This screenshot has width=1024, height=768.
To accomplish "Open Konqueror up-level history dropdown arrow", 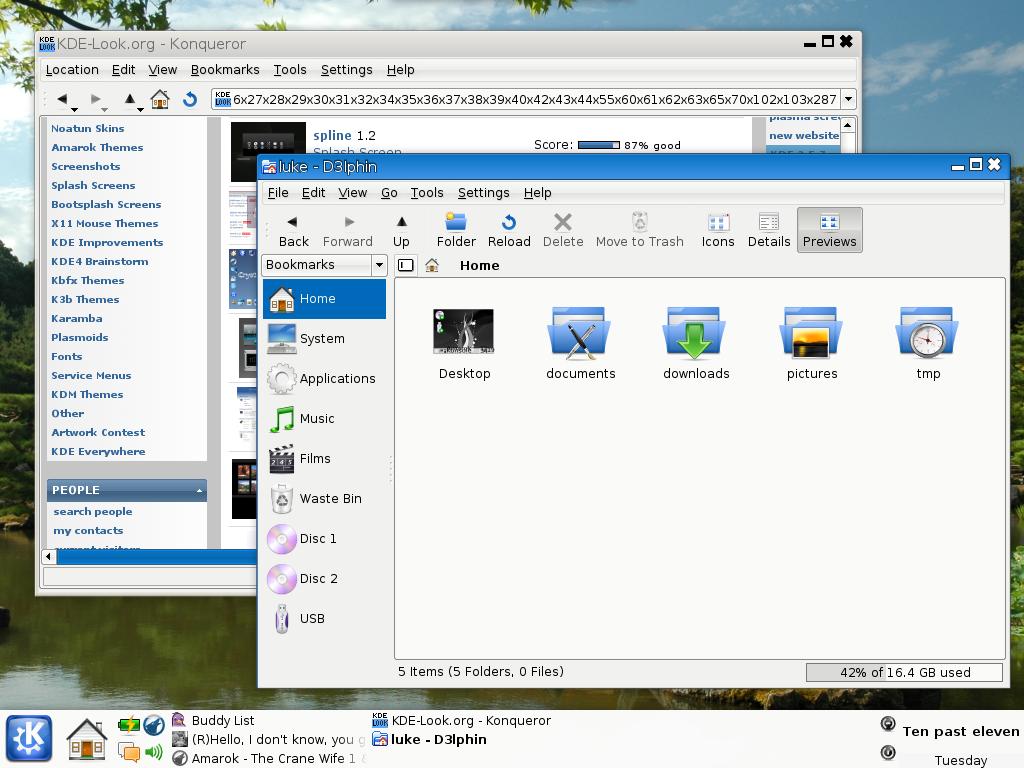I will pos(140,109).
